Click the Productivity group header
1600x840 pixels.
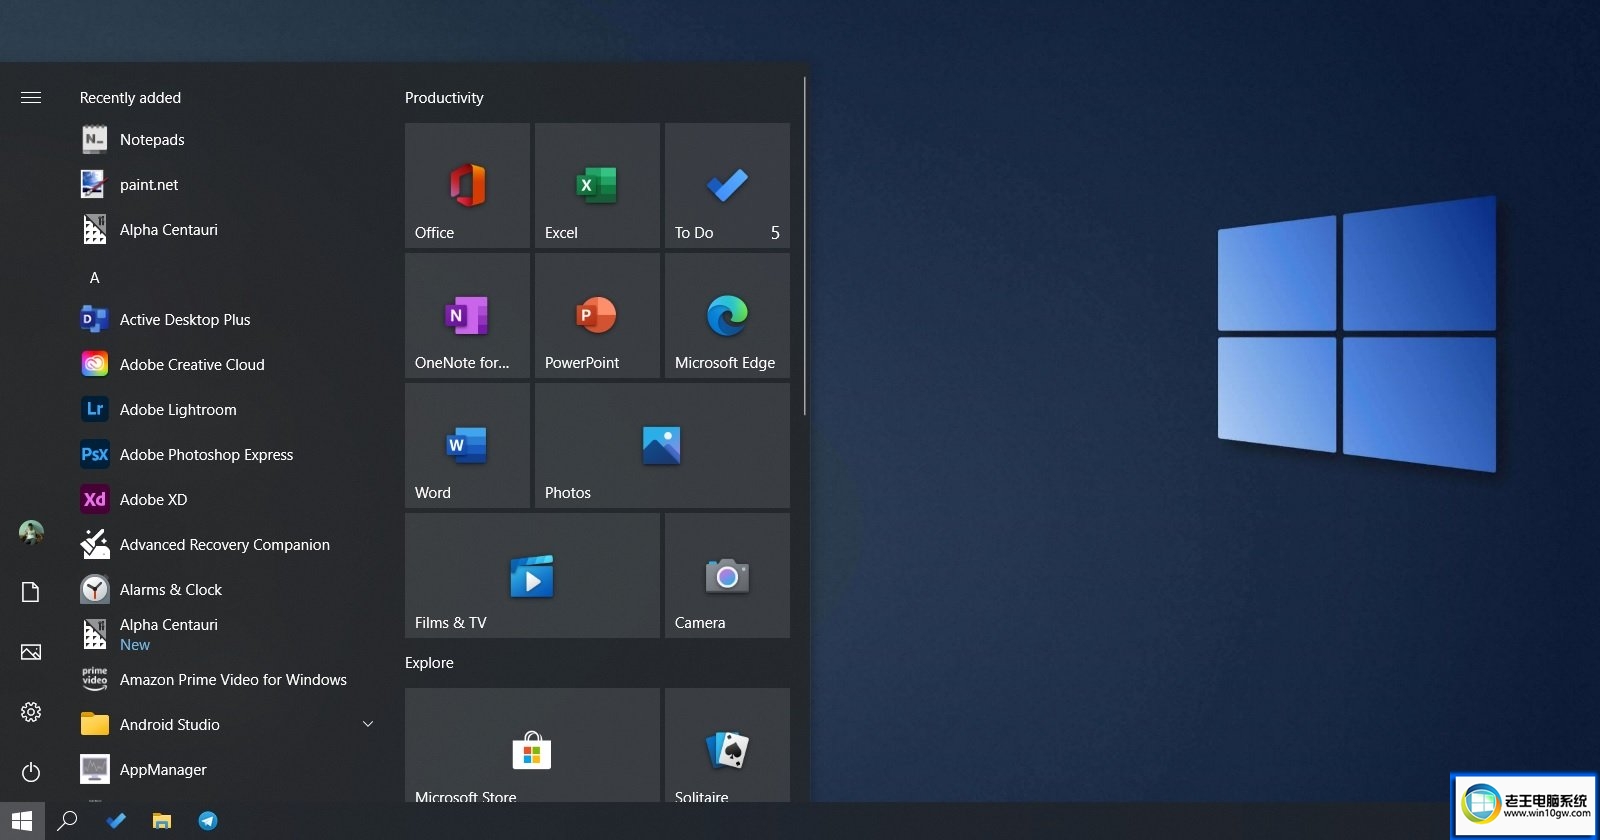[444, 98]
